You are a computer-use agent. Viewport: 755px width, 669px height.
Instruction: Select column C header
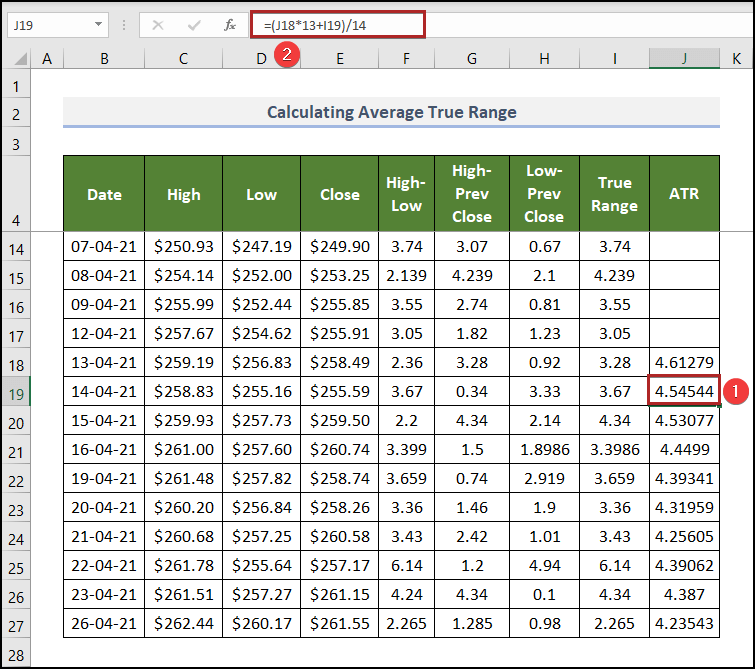(183, 59)
